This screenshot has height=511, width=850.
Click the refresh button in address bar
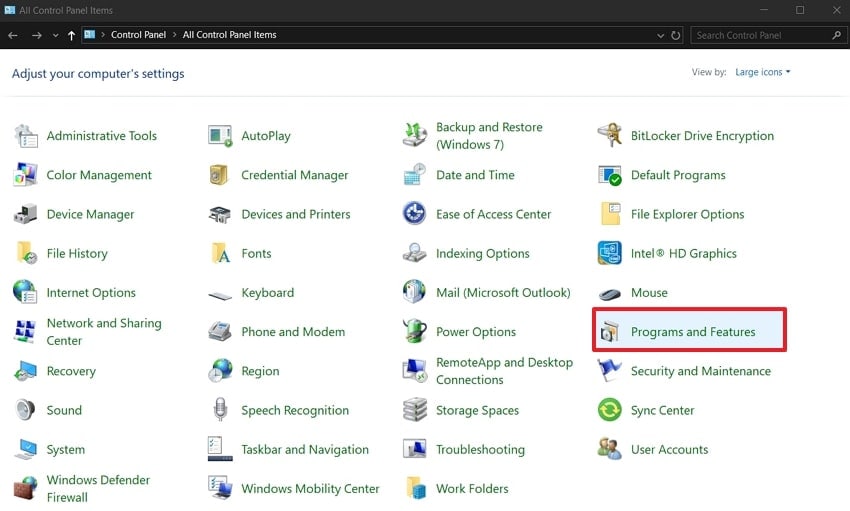coord(676,35)
